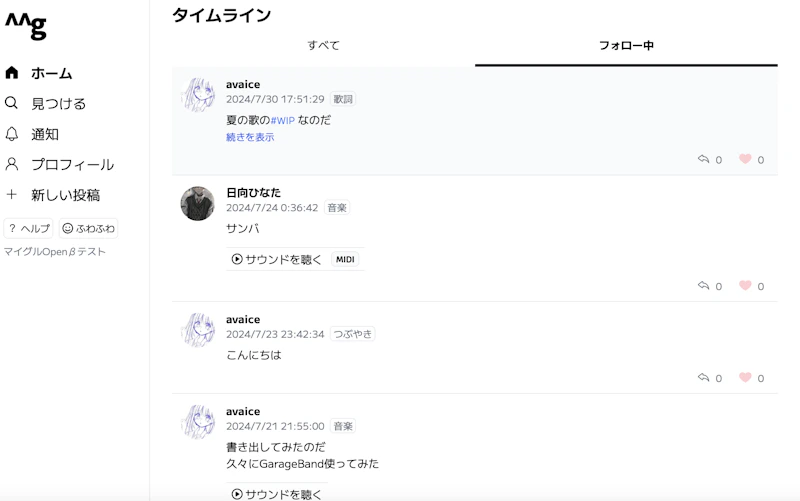Like the 日向ひなた samba post
The width and height of the screenshot is (800, 501).
click(x=745, y=286)
